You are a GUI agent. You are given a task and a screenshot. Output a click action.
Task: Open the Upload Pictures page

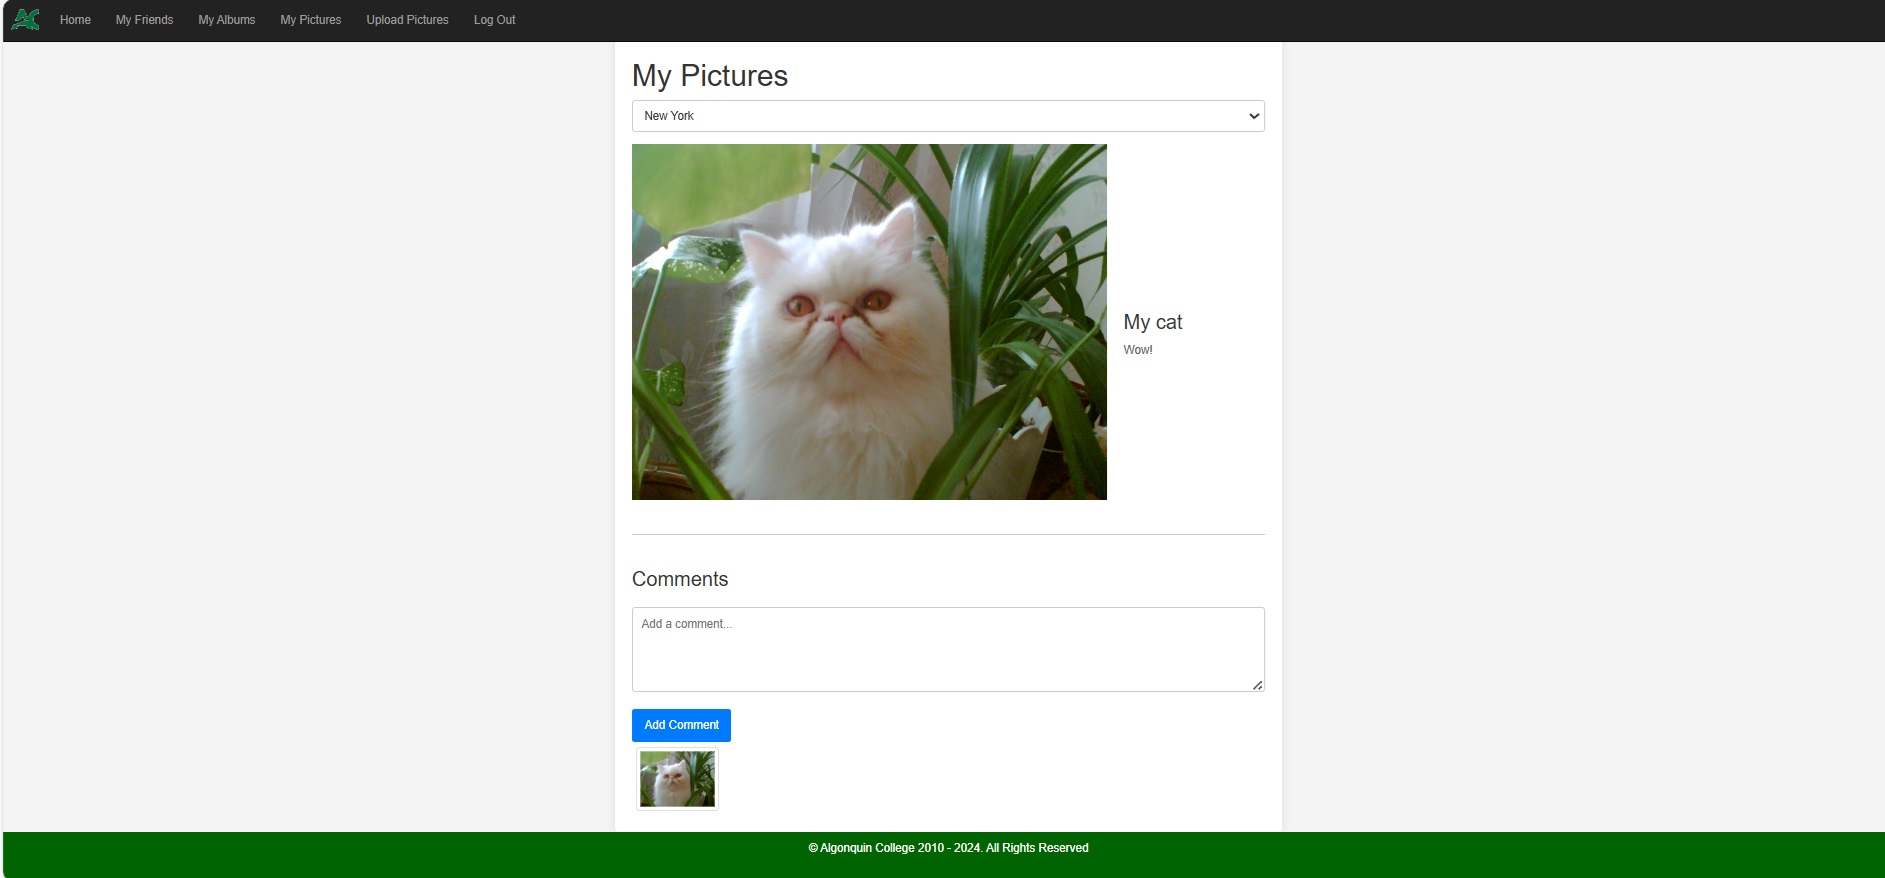coord(407,20)
